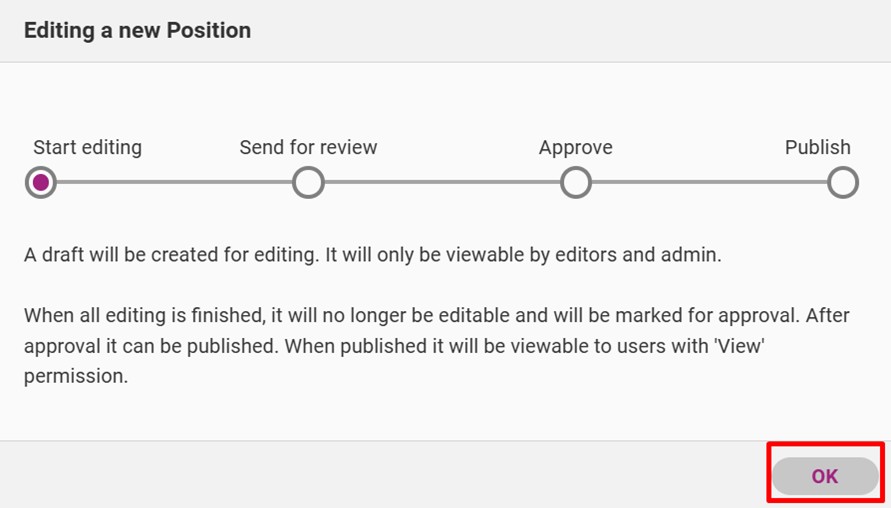Screen dimensions: 891x508
Task: Click the quoted 'View' word in the description
Action: pyautogui.click(x=739, y=345)
